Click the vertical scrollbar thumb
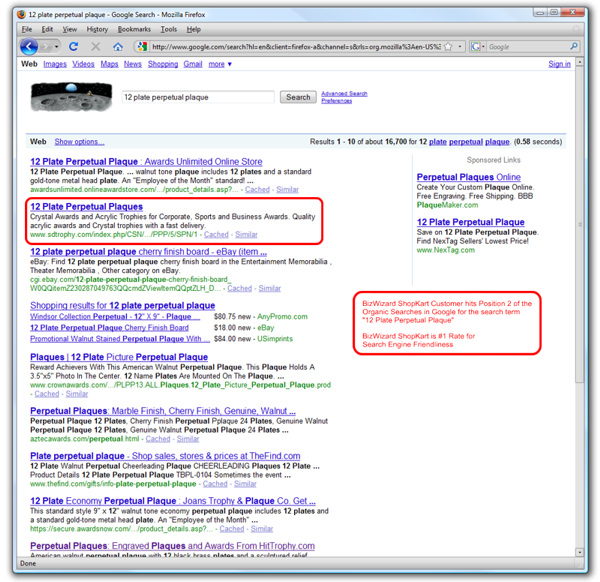The height and width of the screenshot is (582, 600). pyautogui.click(x=580, y=224)
